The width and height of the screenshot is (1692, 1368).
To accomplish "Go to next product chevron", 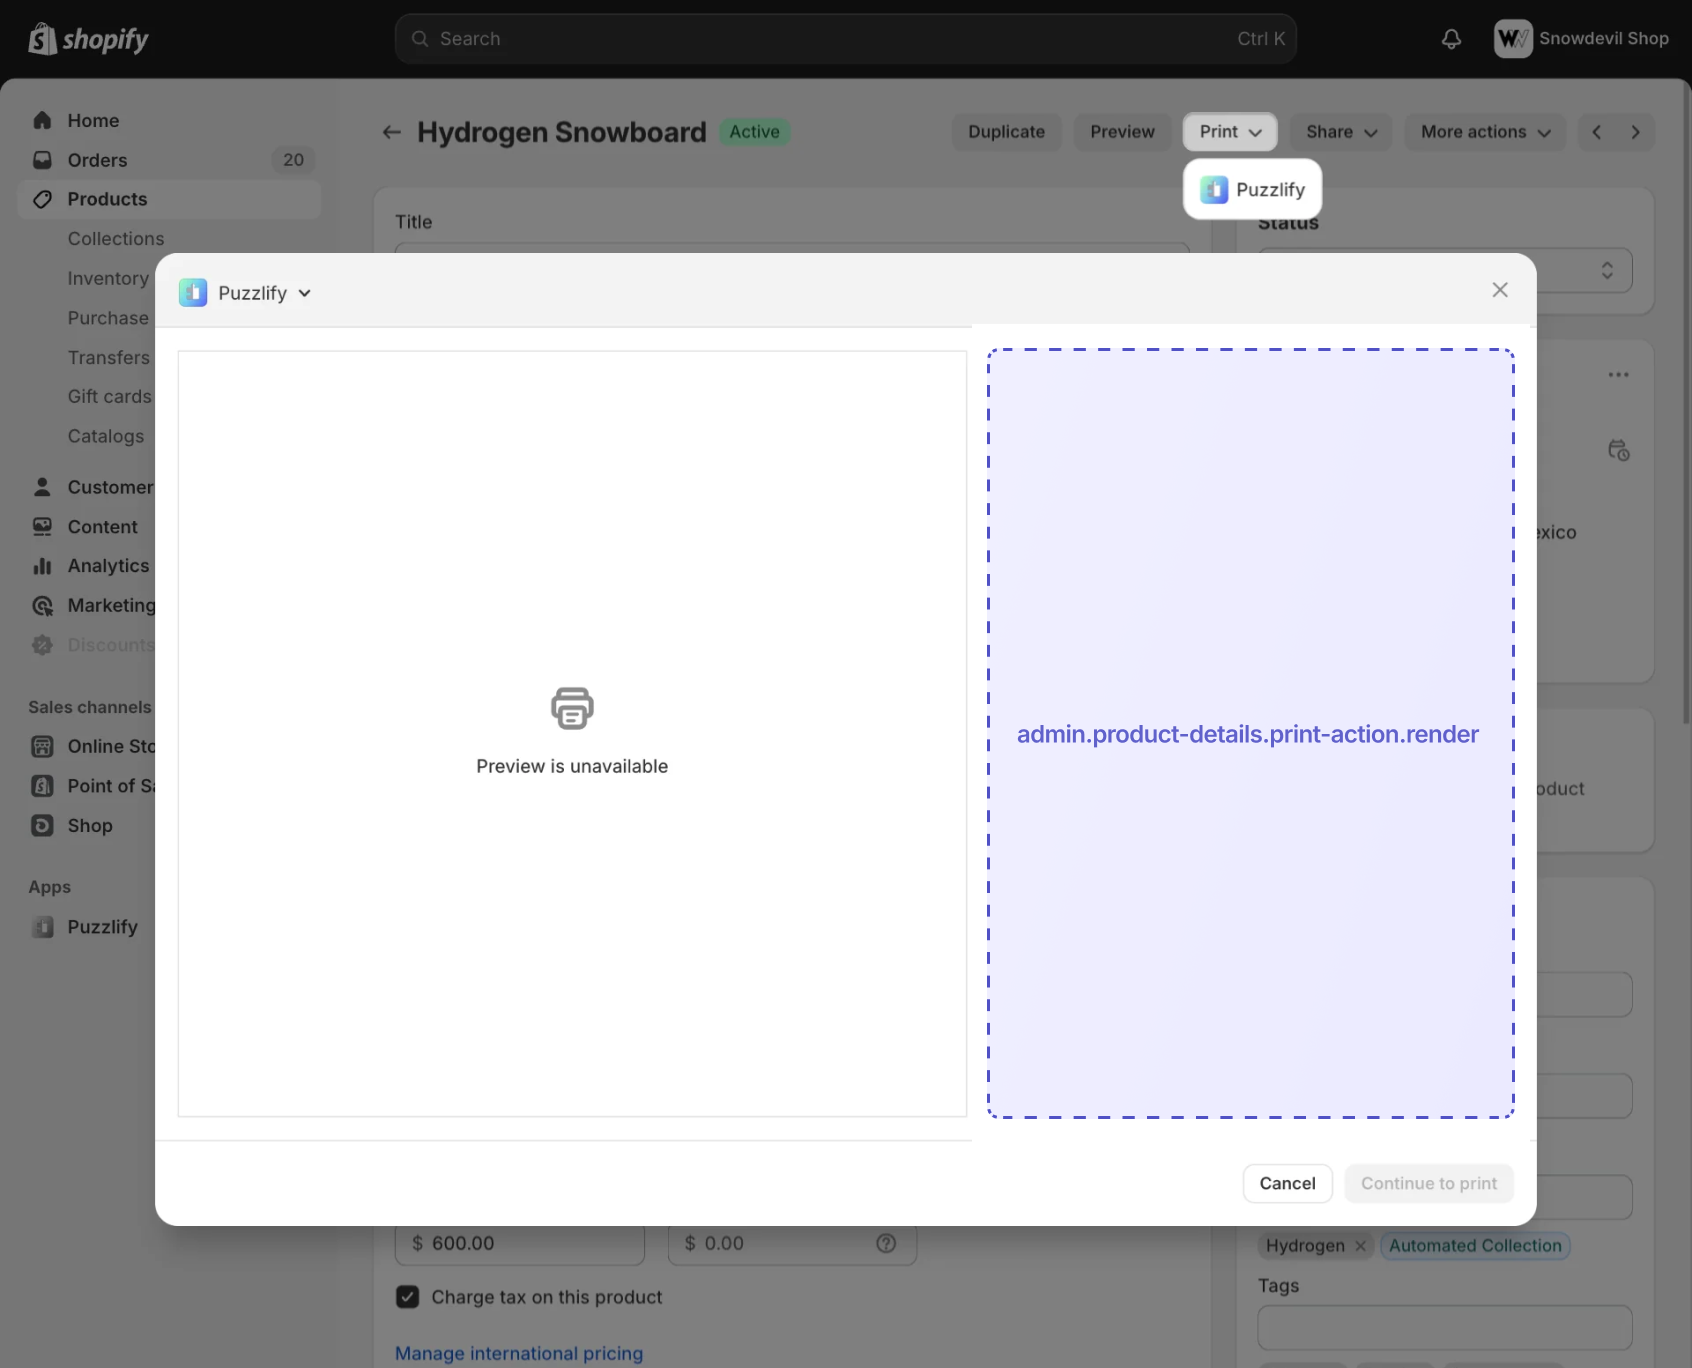I will point(1635,132).
